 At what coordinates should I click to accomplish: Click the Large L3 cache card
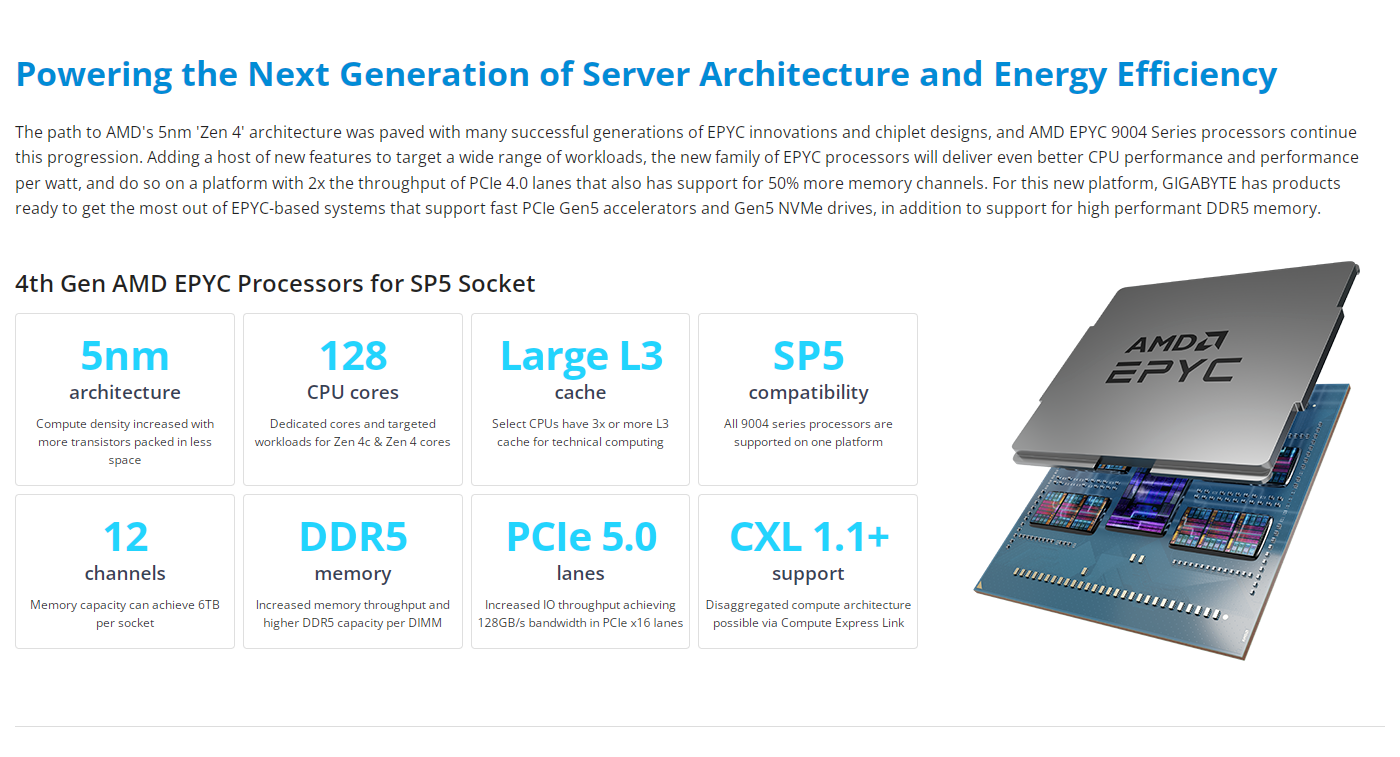point(580,399)
